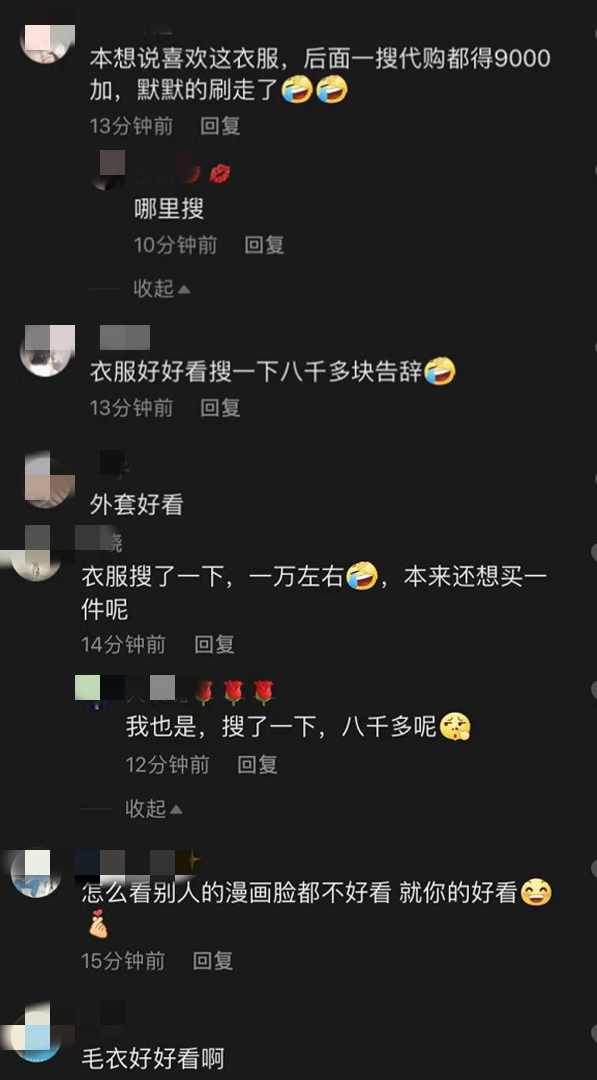Reply to the 我也是，搜了一下 comment
The width and height of the screenshot is (597, 1080).
[x=257, y=765]
